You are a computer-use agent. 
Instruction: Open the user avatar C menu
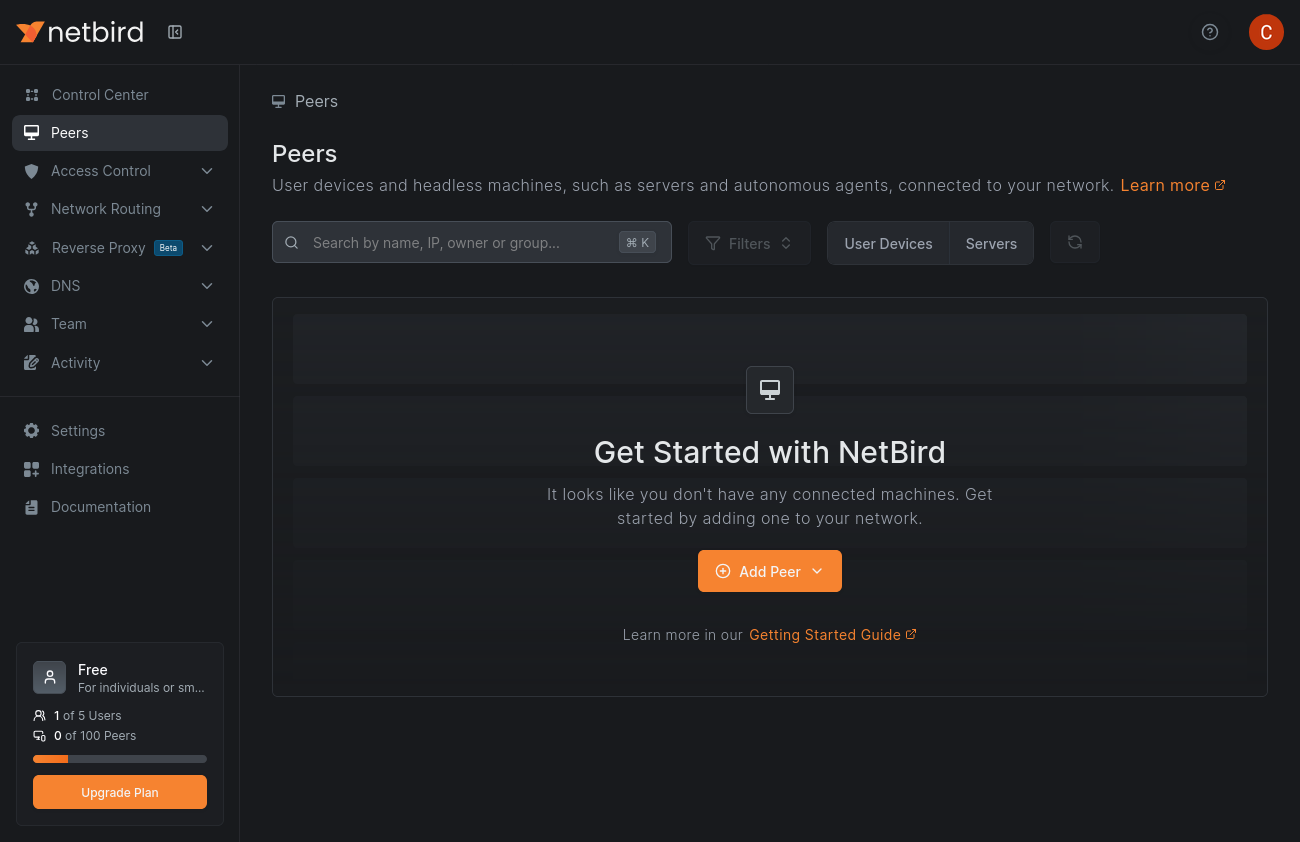1266,32
